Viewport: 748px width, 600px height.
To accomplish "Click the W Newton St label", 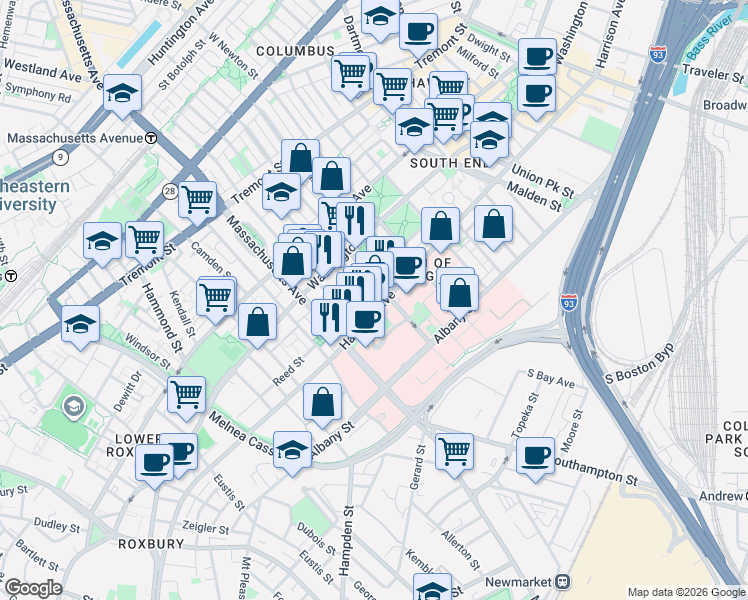I will pos(234,56).
